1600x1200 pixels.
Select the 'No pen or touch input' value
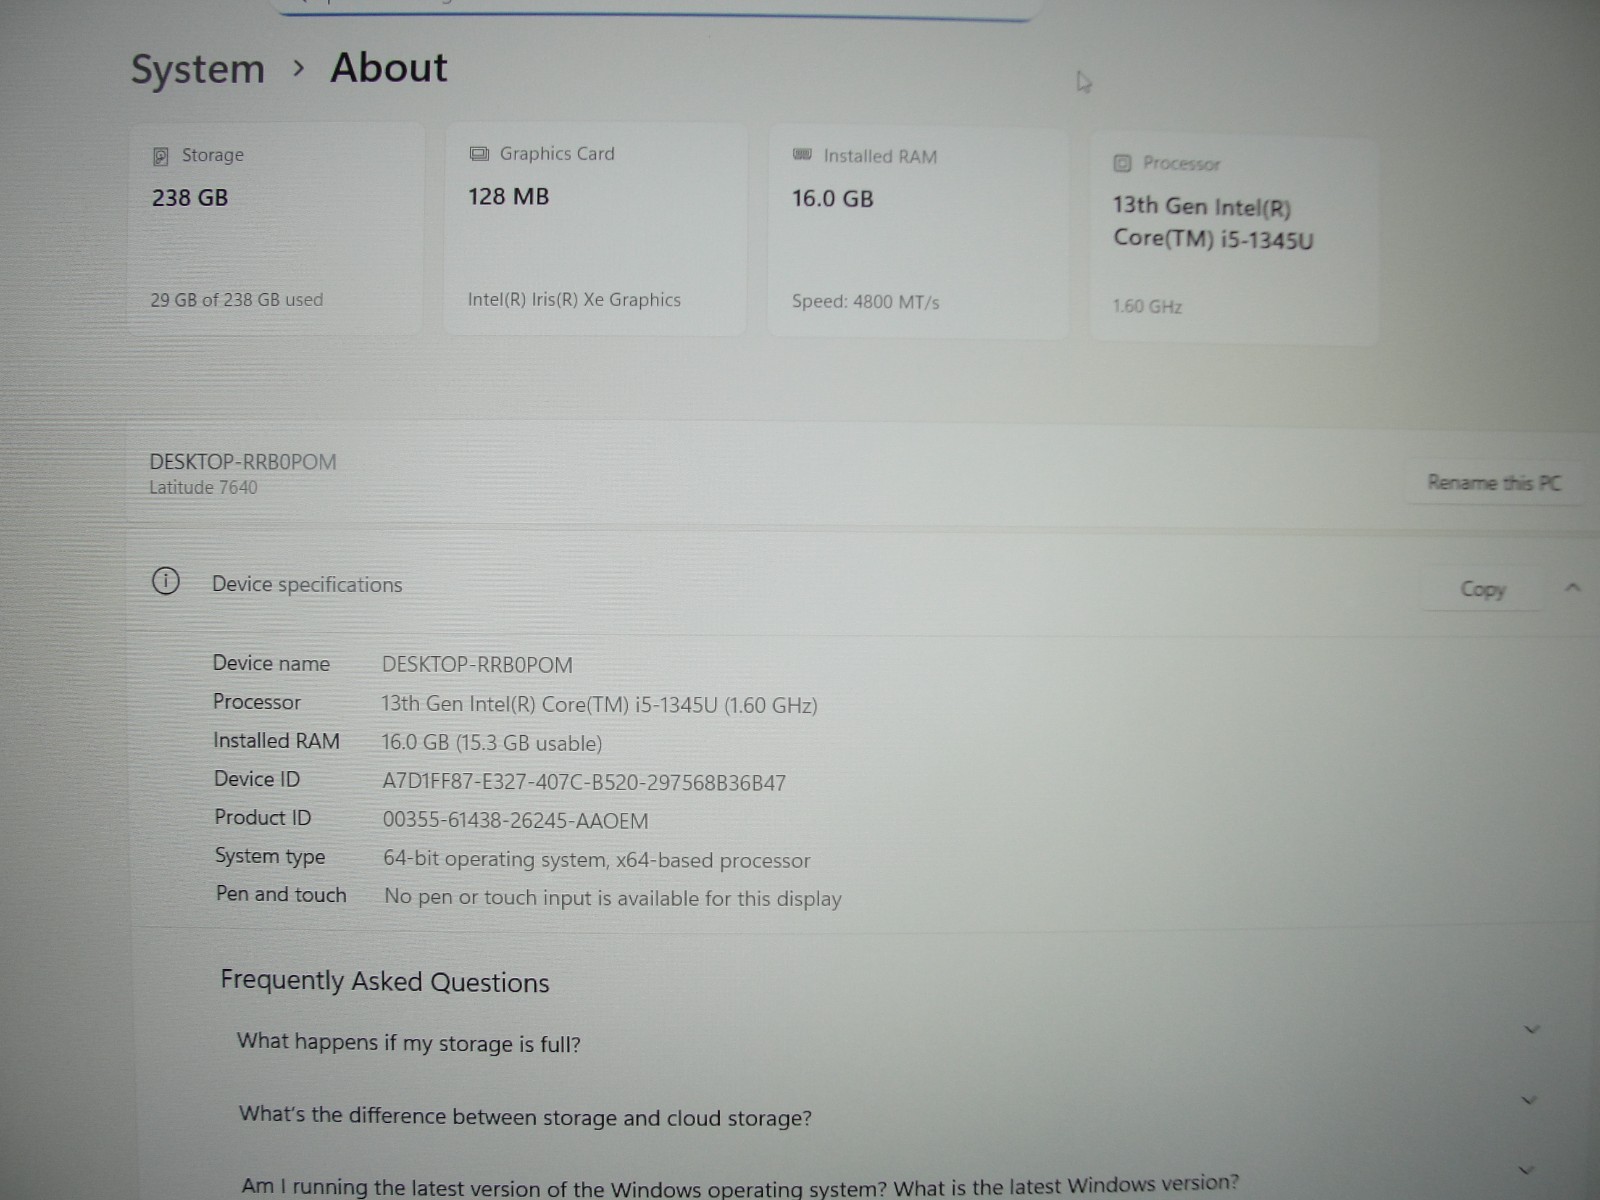(x=613, y=897)
